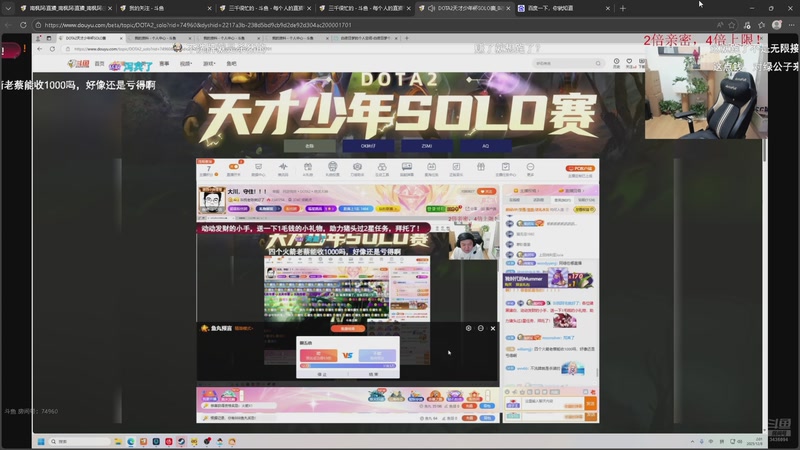Click 结束 in the prediction dialog
The width and height of the screenshot is (800, 450).
(x=373, y=374)
